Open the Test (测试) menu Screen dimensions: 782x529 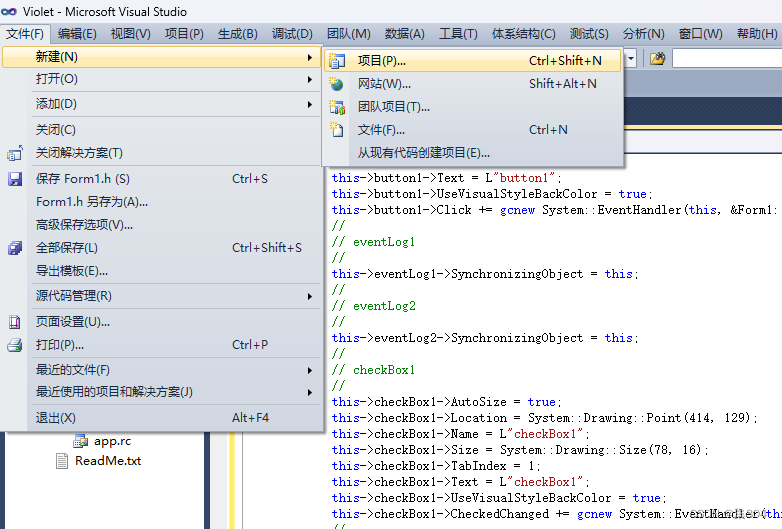(589, 34)
